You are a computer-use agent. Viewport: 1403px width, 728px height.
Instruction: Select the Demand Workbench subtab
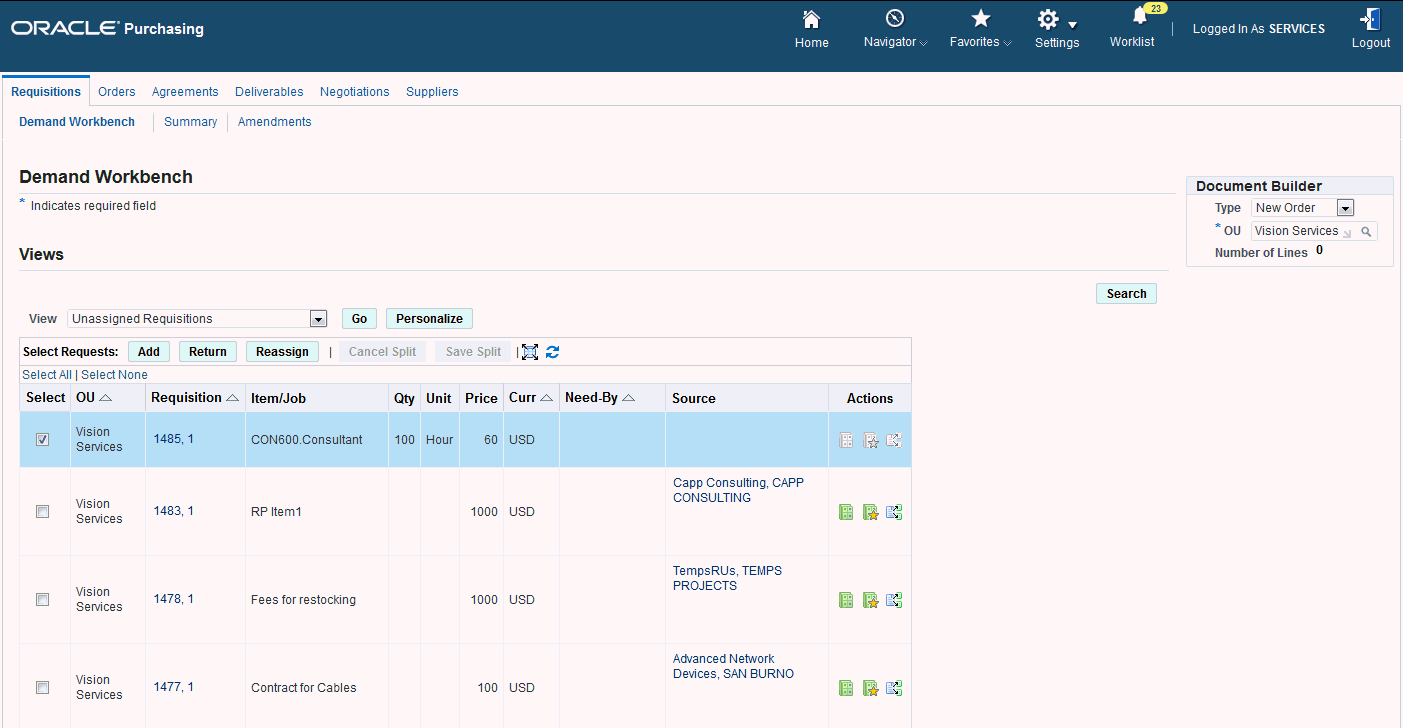77,122
